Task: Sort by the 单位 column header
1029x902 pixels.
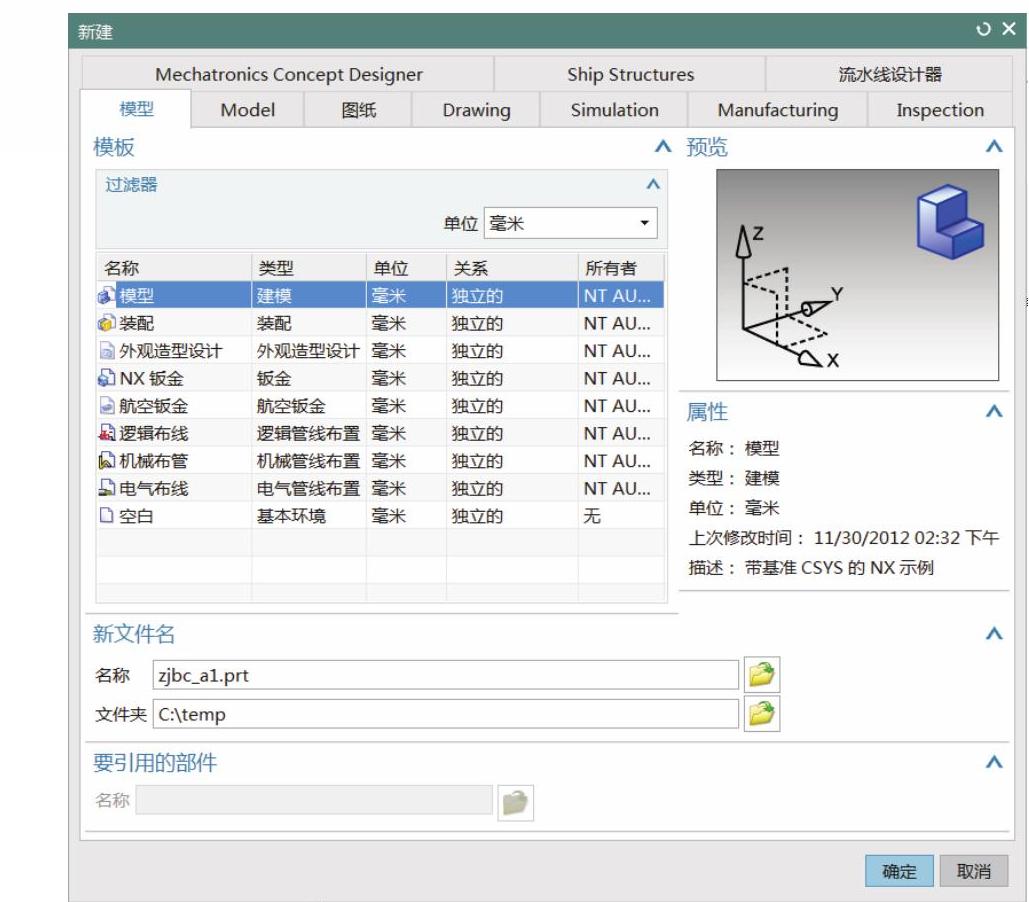Action: tap(406, 268)
